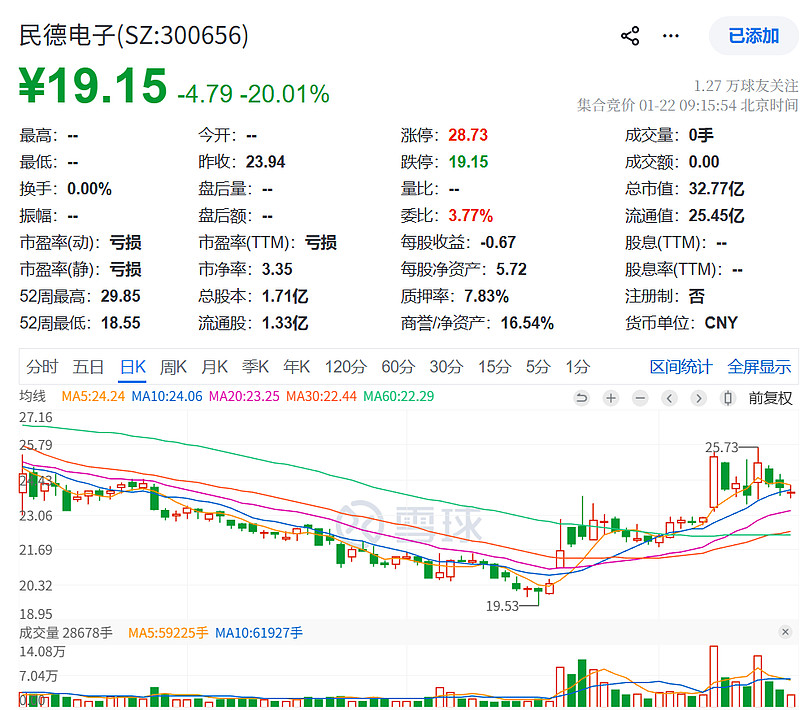800x710 pixels.
Task: Zoom in chart with plus icon
Action: click(611, 398)
